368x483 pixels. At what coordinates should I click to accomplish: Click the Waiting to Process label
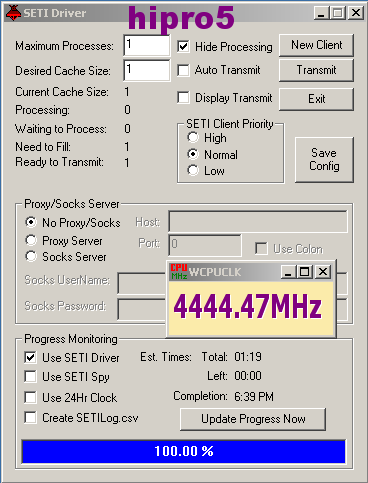[x=61, y=129]
